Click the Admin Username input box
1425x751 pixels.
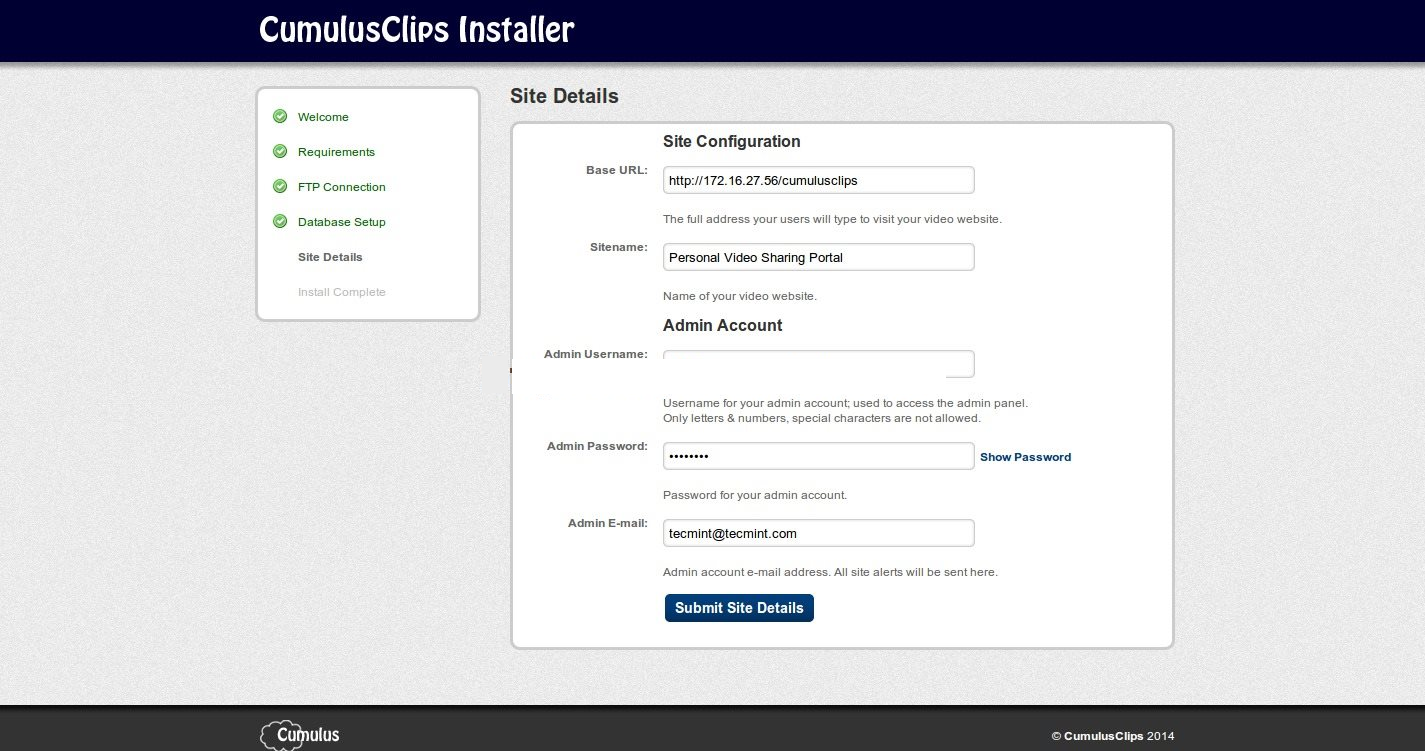[x=818, y=364]
